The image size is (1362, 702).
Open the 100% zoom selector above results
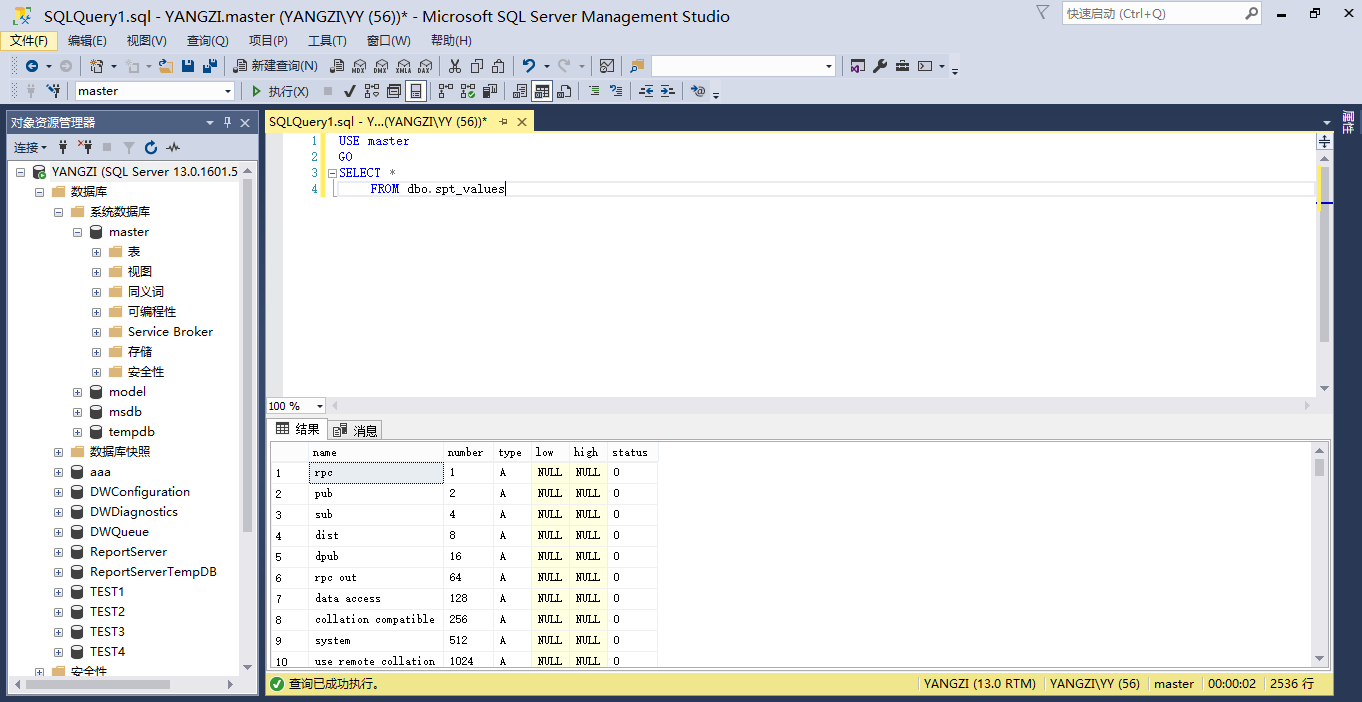(x=295, y=405)
